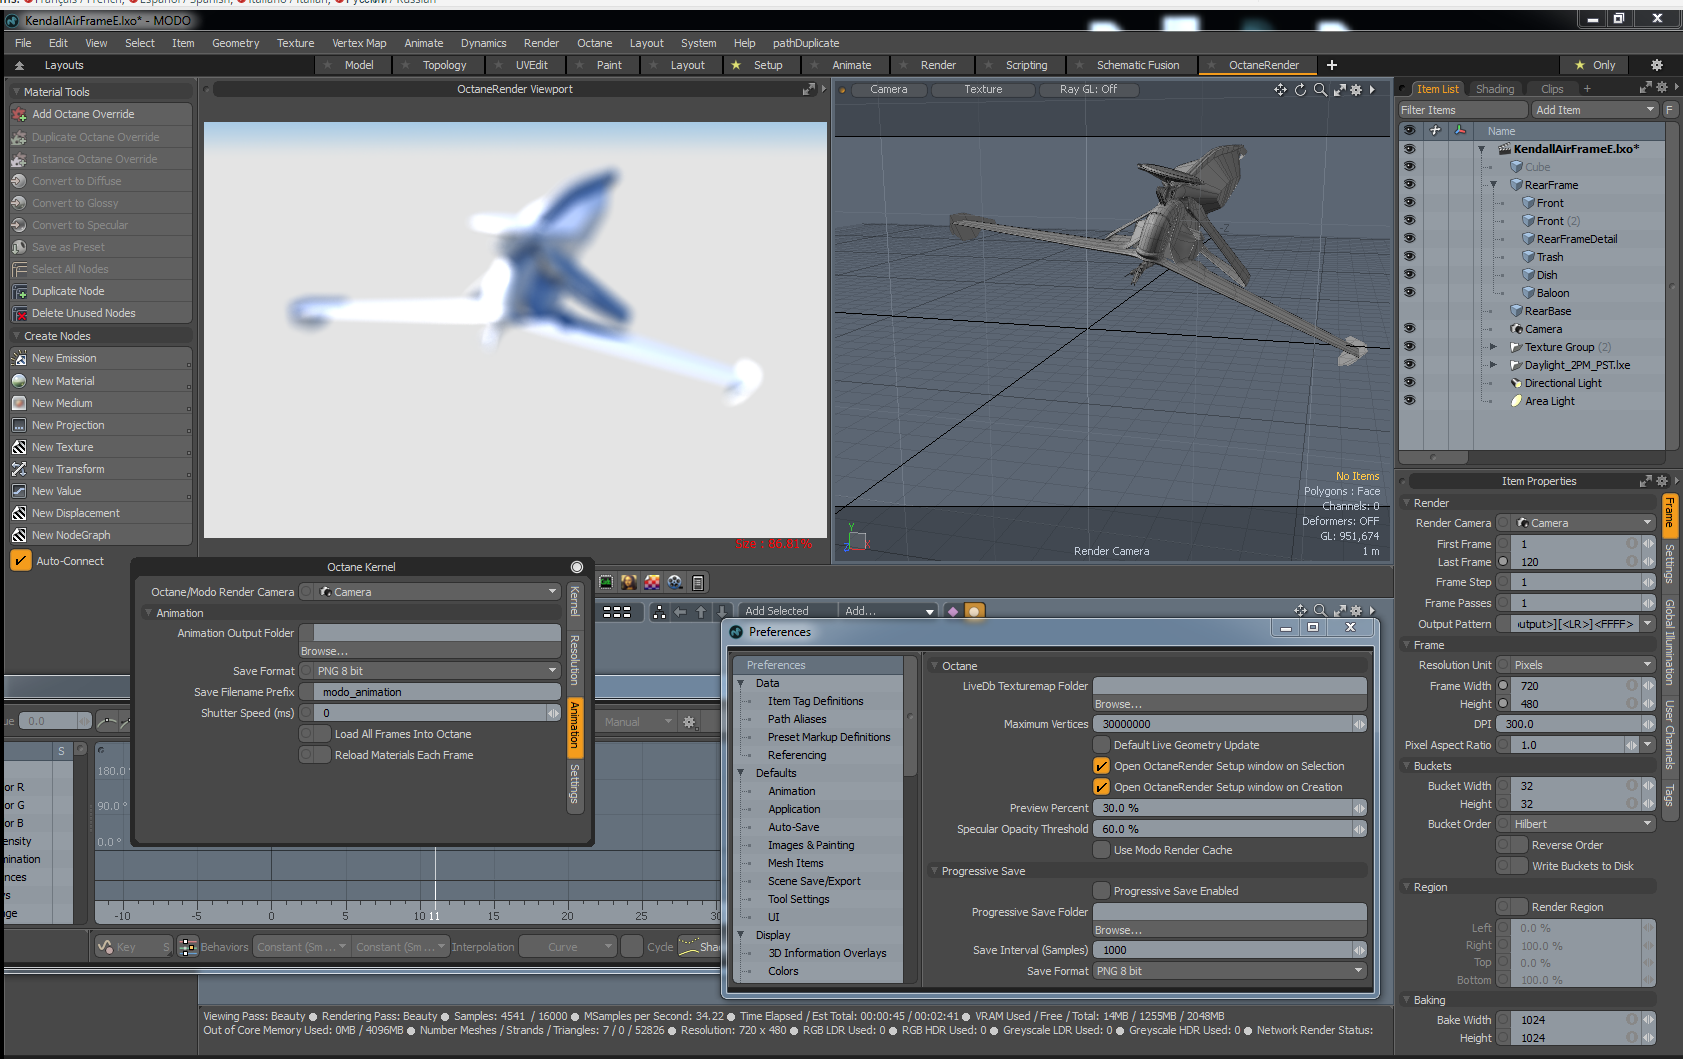Toggle the Auto-Connect checkbox

click(21, 561)
